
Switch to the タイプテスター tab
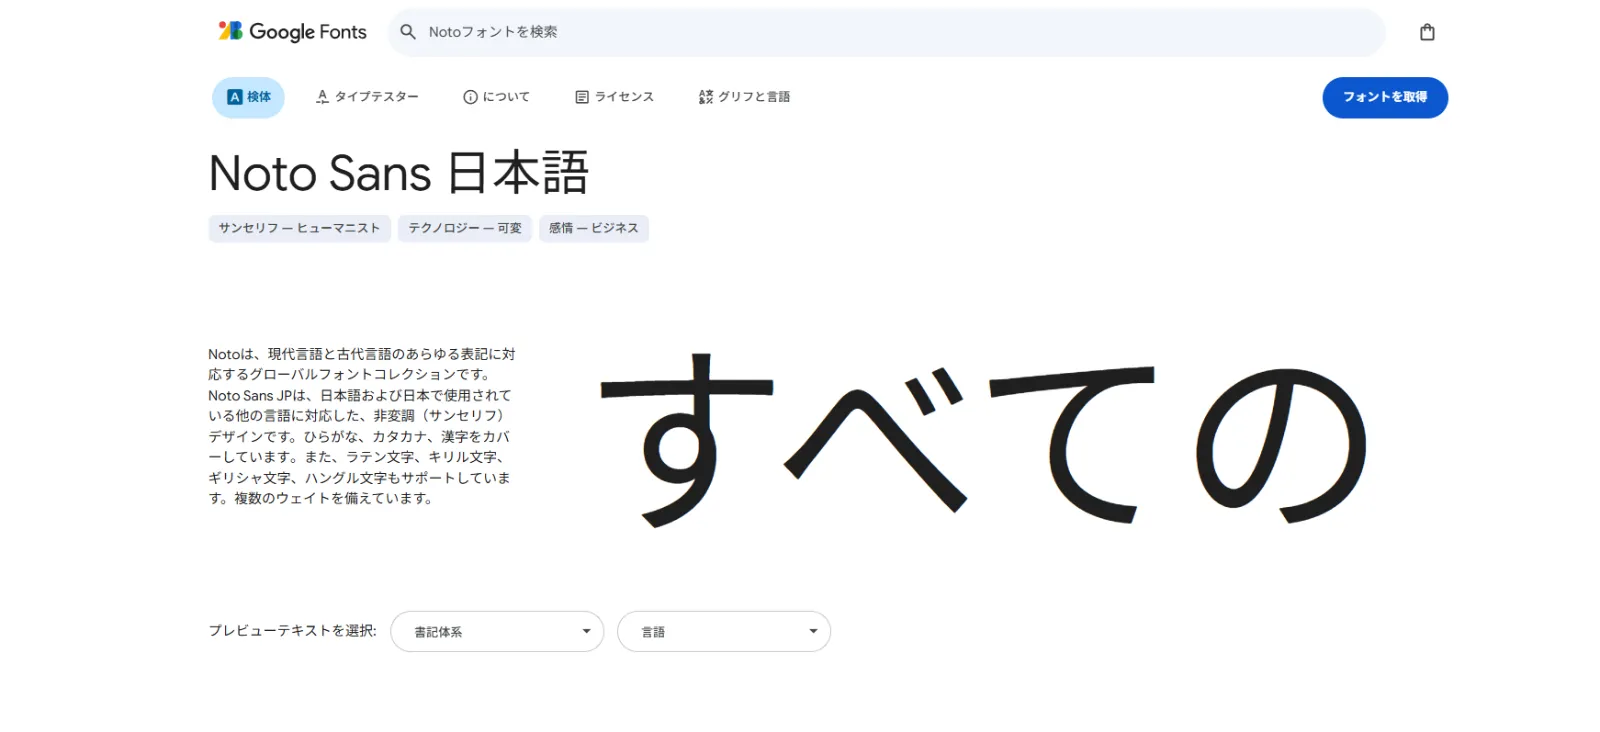pyautogui.click(x=367, y=97)
